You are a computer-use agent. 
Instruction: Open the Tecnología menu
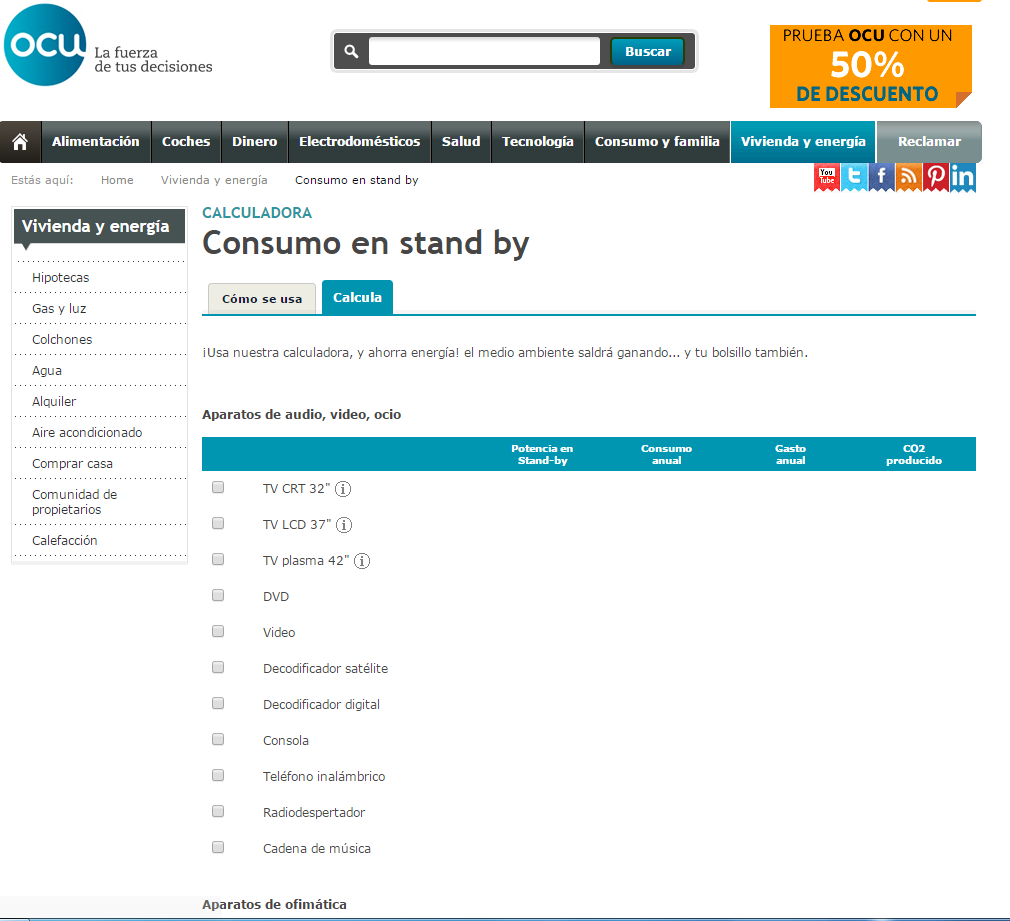[x=538, y=142]
